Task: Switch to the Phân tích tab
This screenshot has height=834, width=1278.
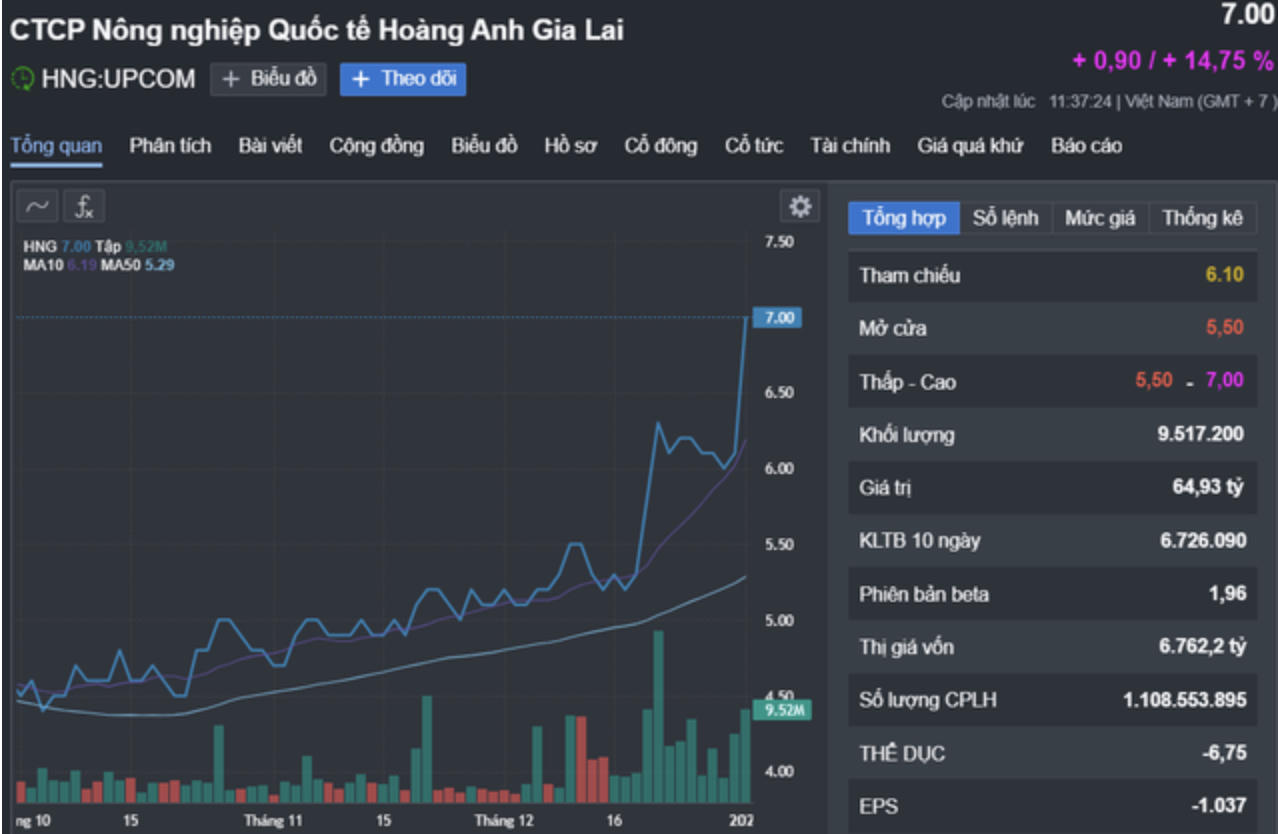Action: [x=170, y=146]
